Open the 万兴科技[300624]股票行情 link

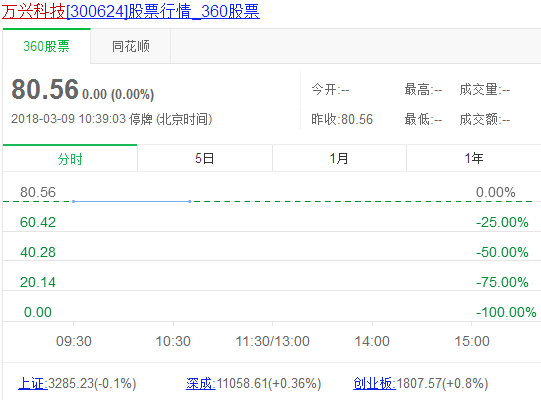coord(131,11)
